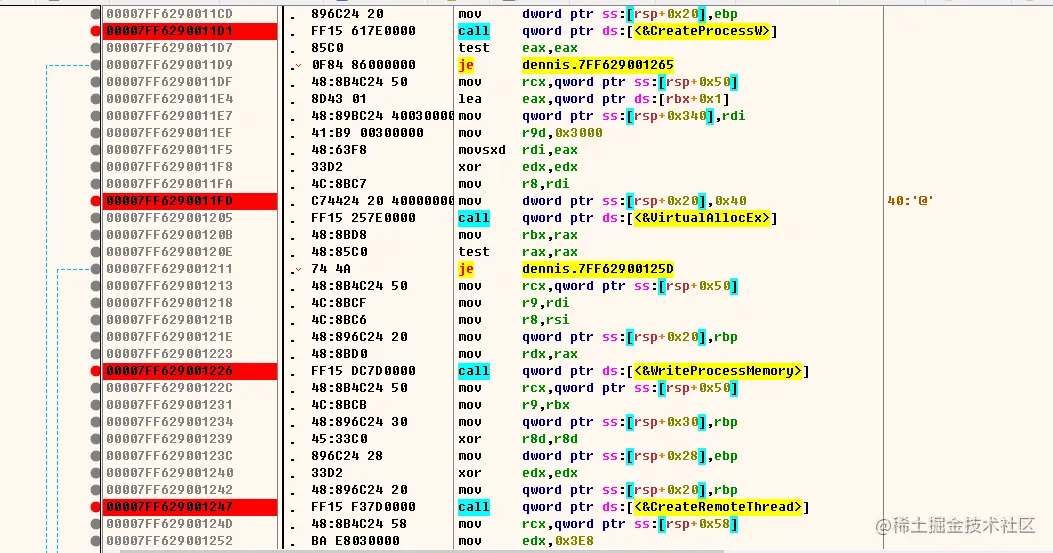Select jump target dennis.7FF62900125D
Image resolution: width=1053 pixels, height=553 pixels.
click(x=598, y=269)
